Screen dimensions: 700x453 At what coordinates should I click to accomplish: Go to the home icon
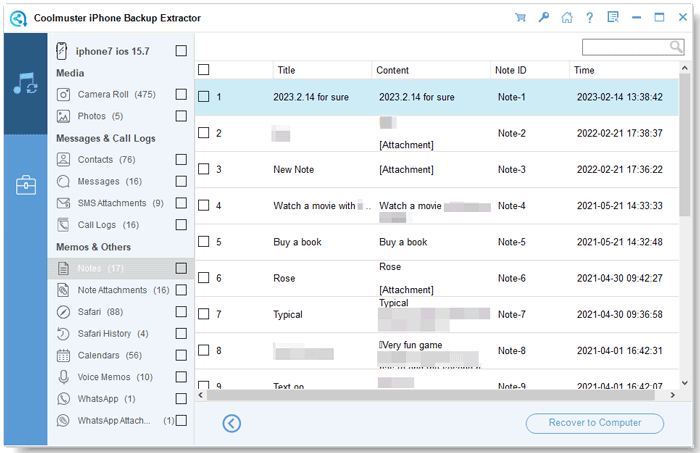click(x=567, y=17)
